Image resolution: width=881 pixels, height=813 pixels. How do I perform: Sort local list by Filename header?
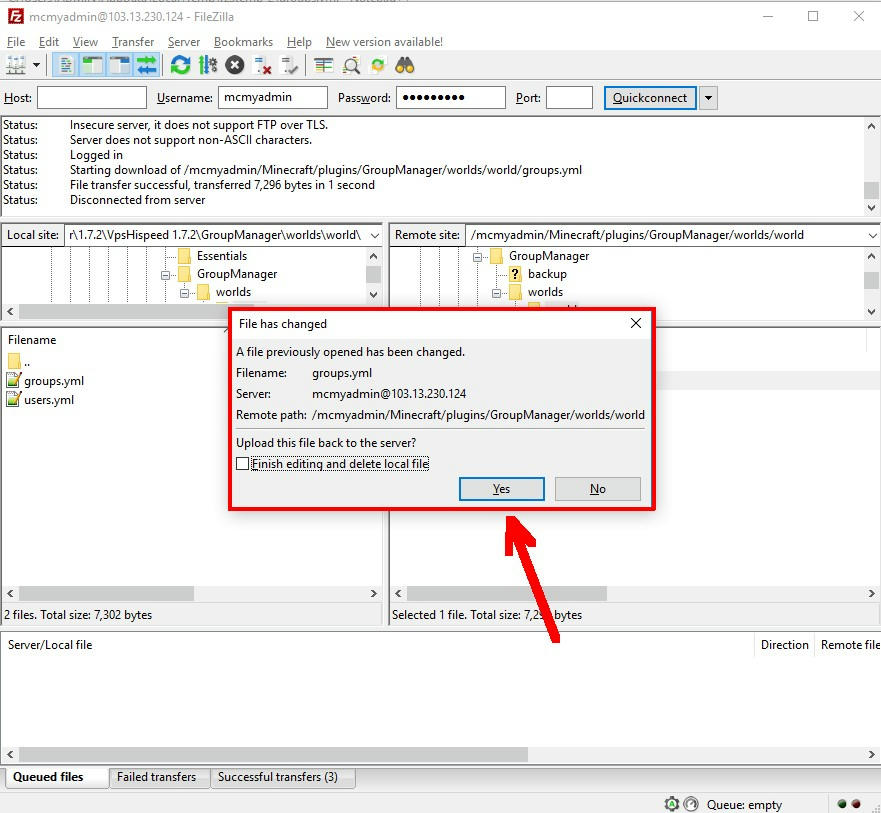tap(32, 340)
